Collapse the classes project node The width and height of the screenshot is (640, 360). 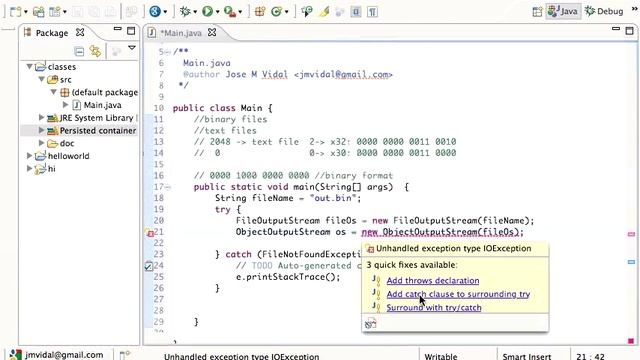pos(29,66)
